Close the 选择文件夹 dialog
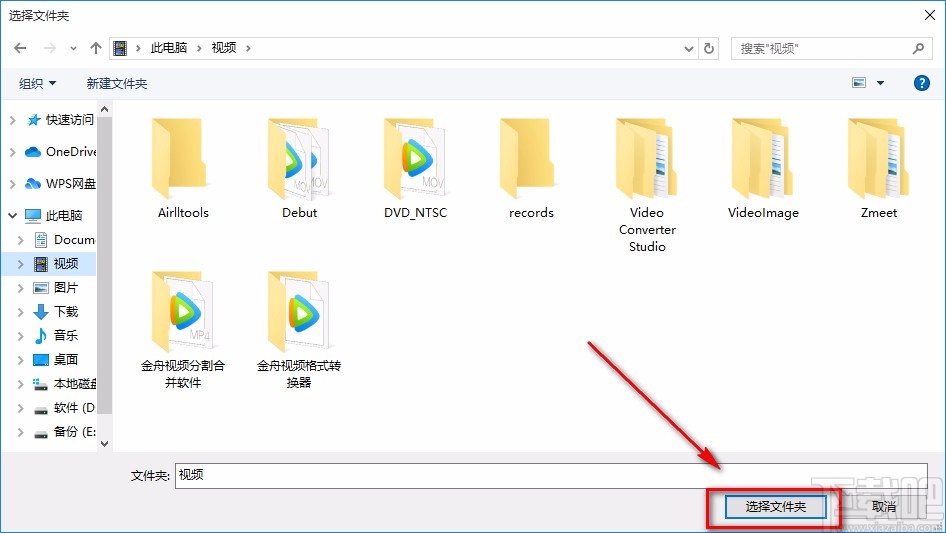This screenshot has width=946, height=533. [930, 15]
